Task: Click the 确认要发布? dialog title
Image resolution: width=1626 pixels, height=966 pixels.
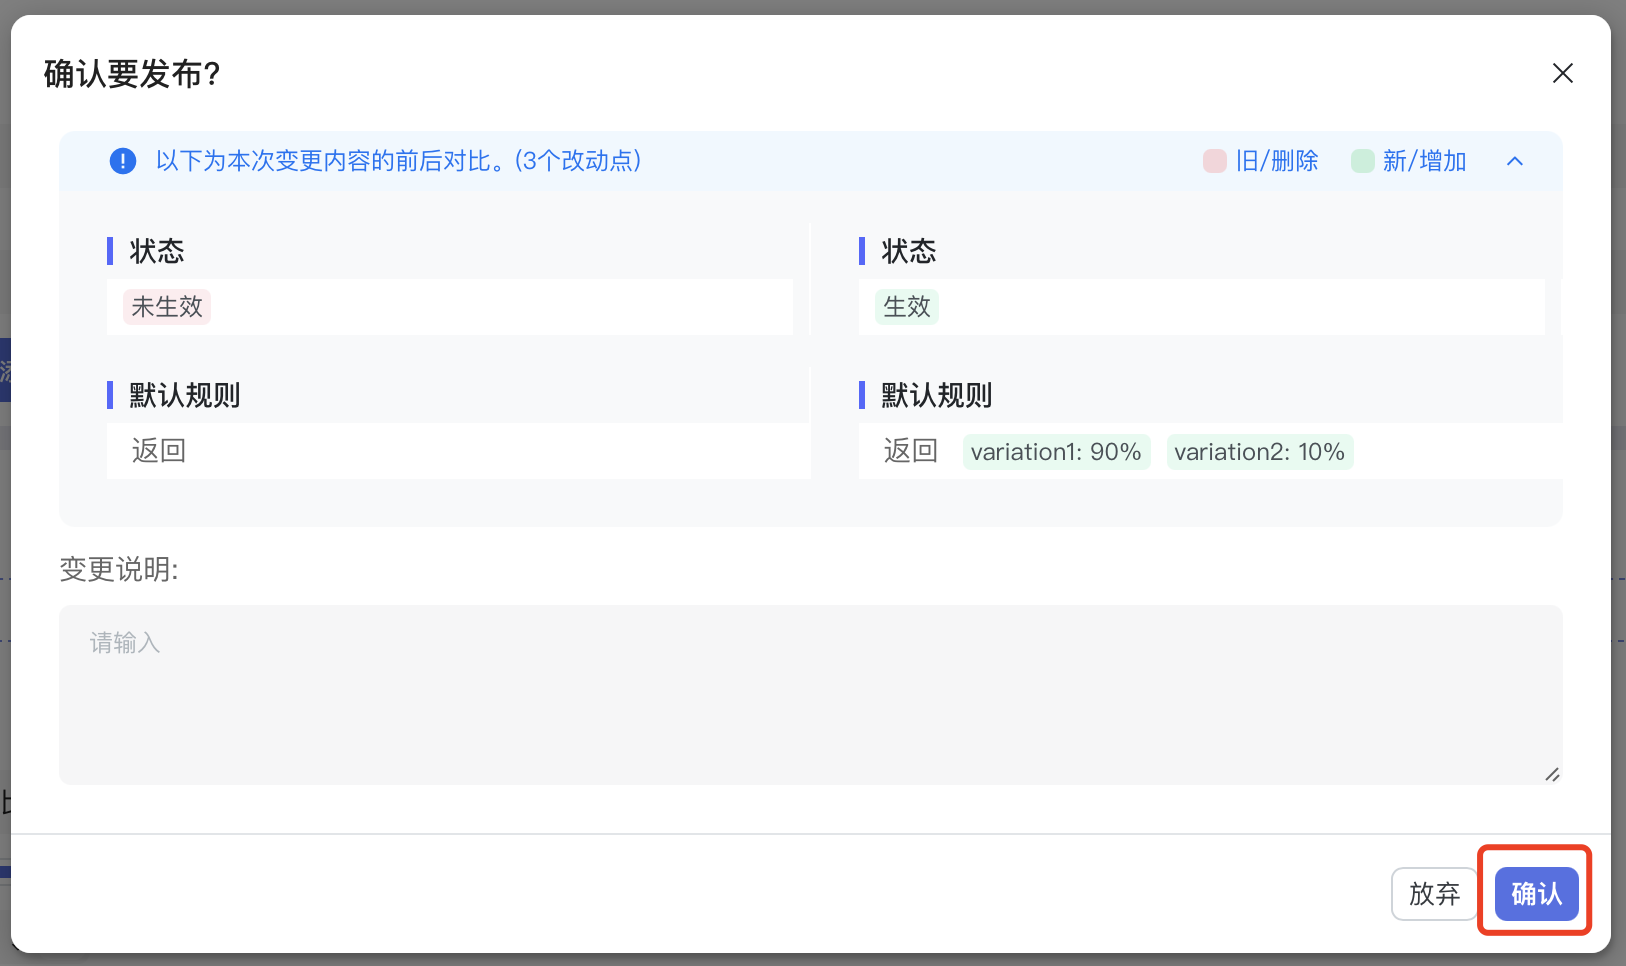Action: [x=132, y=74]
